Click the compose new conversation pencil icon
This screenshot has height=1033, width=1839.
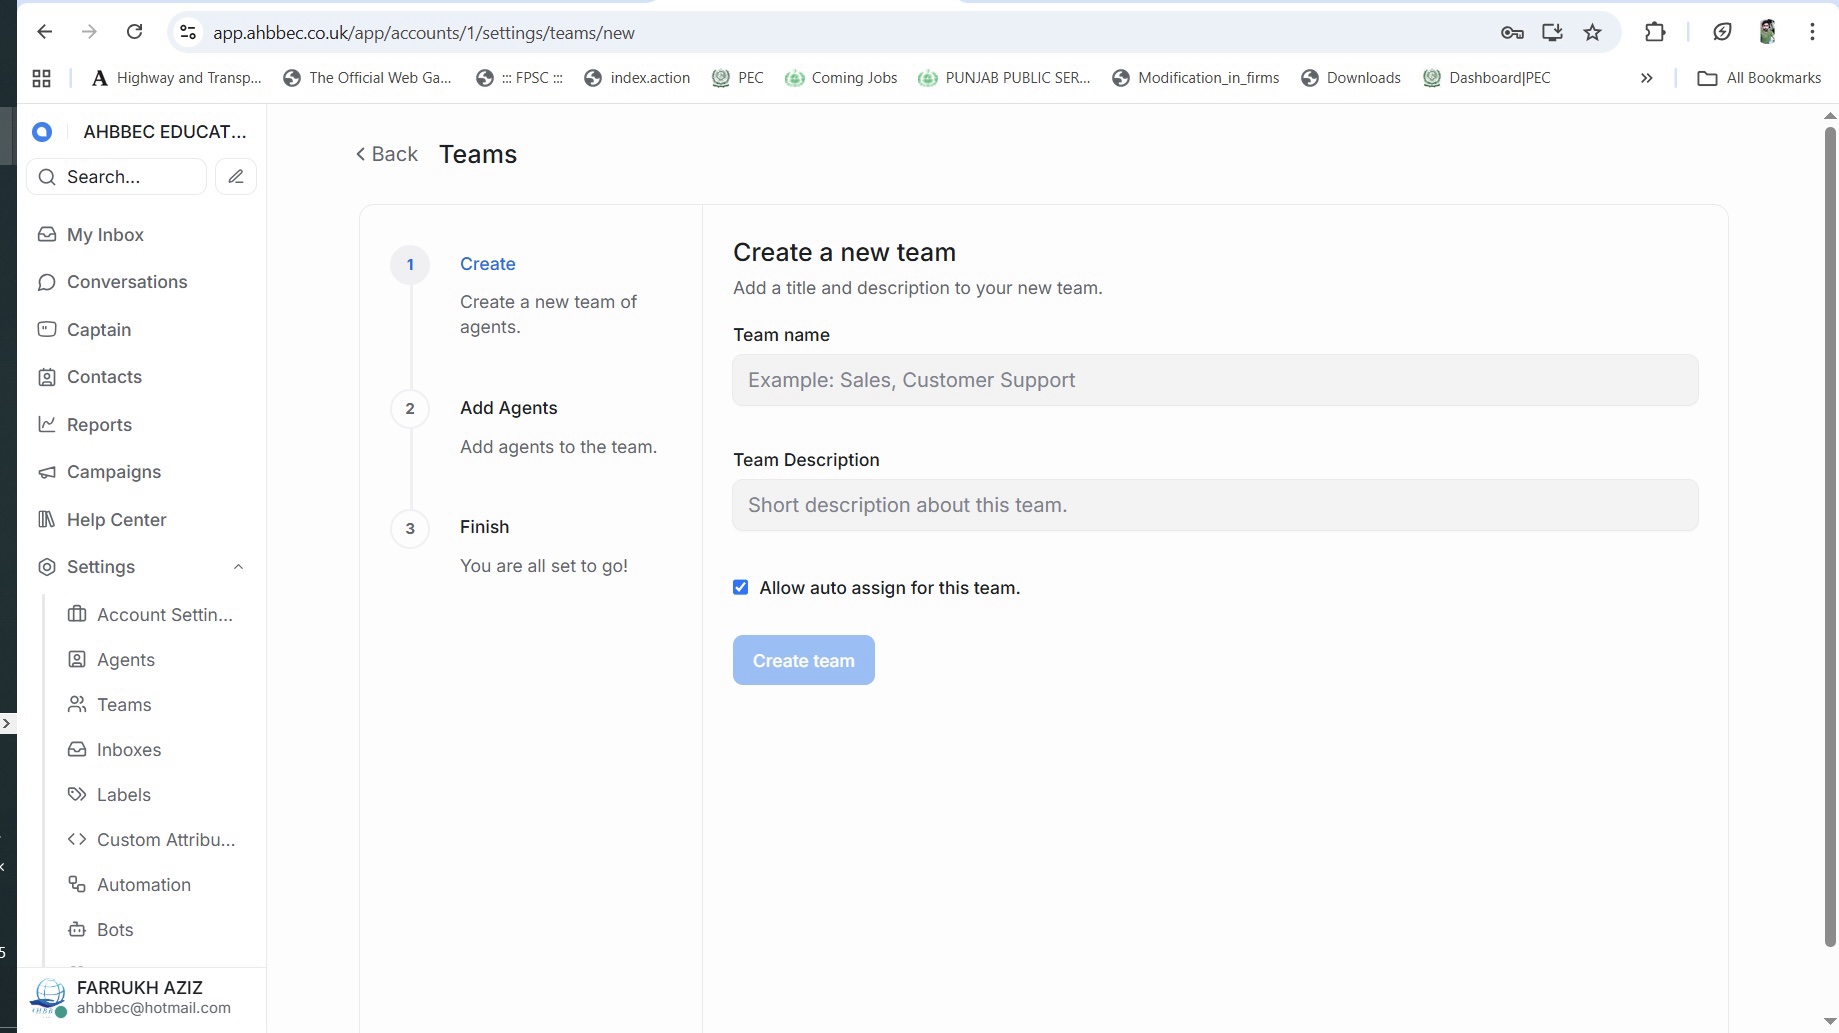[236, 177]
